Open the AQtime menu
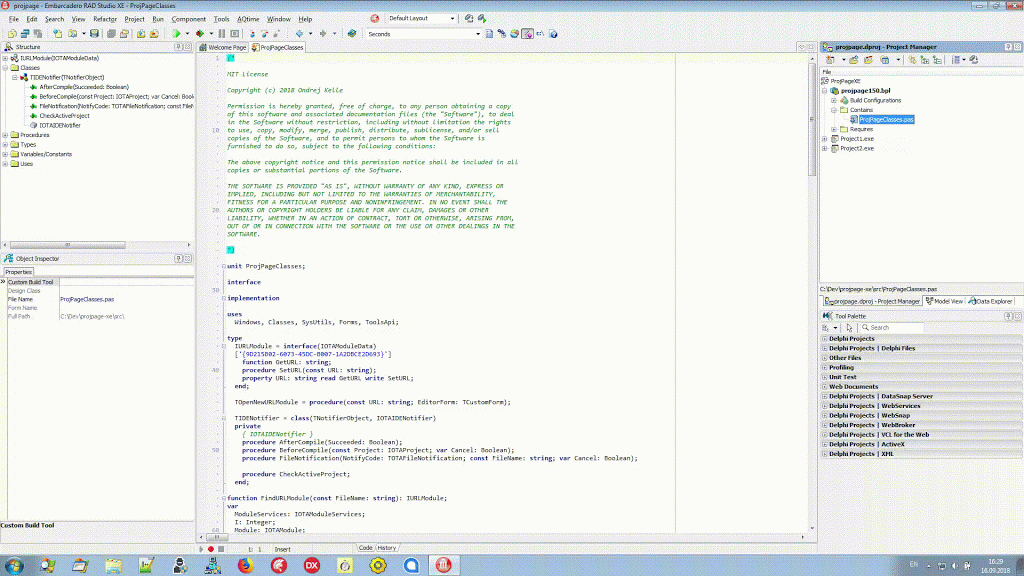Image resolution: width=1024 pixels, height=576 pixels. (x=248, y=19)
